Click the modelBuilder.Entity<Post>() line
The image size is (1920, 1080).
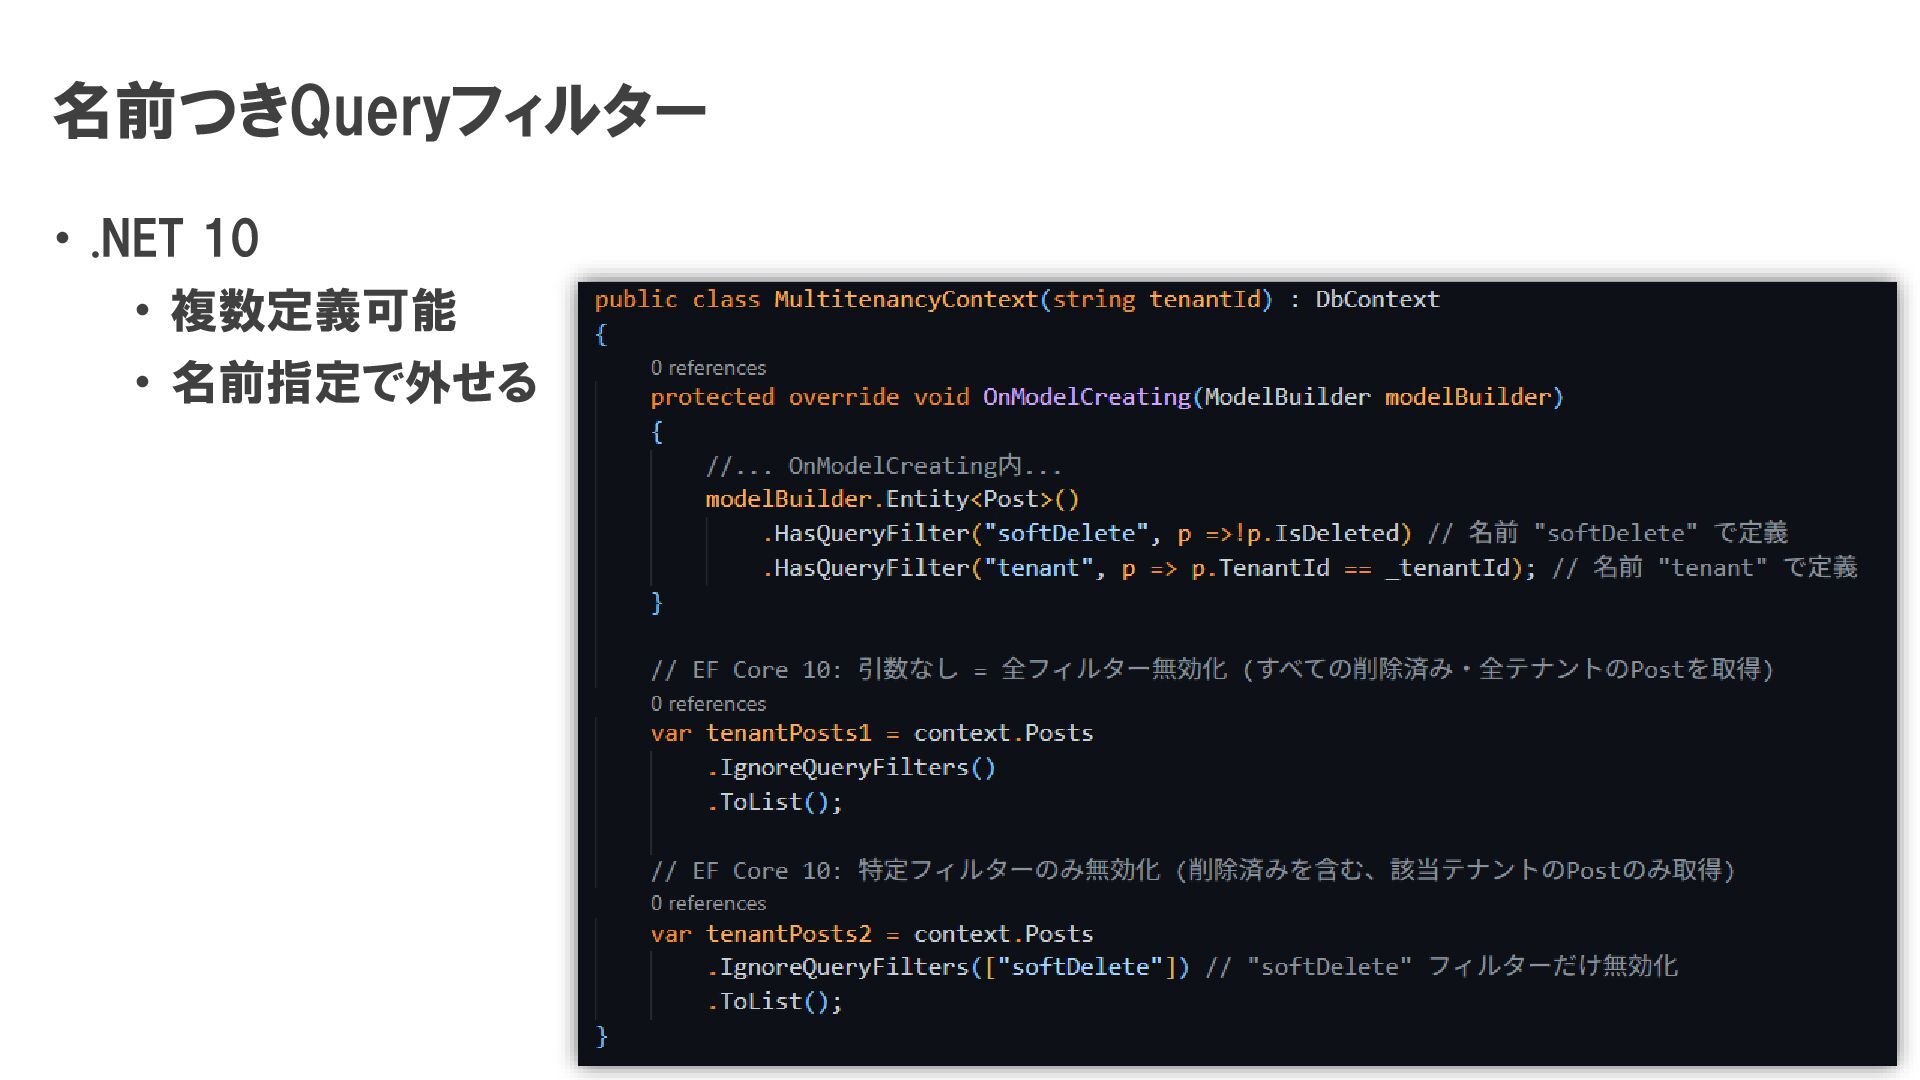892,499
